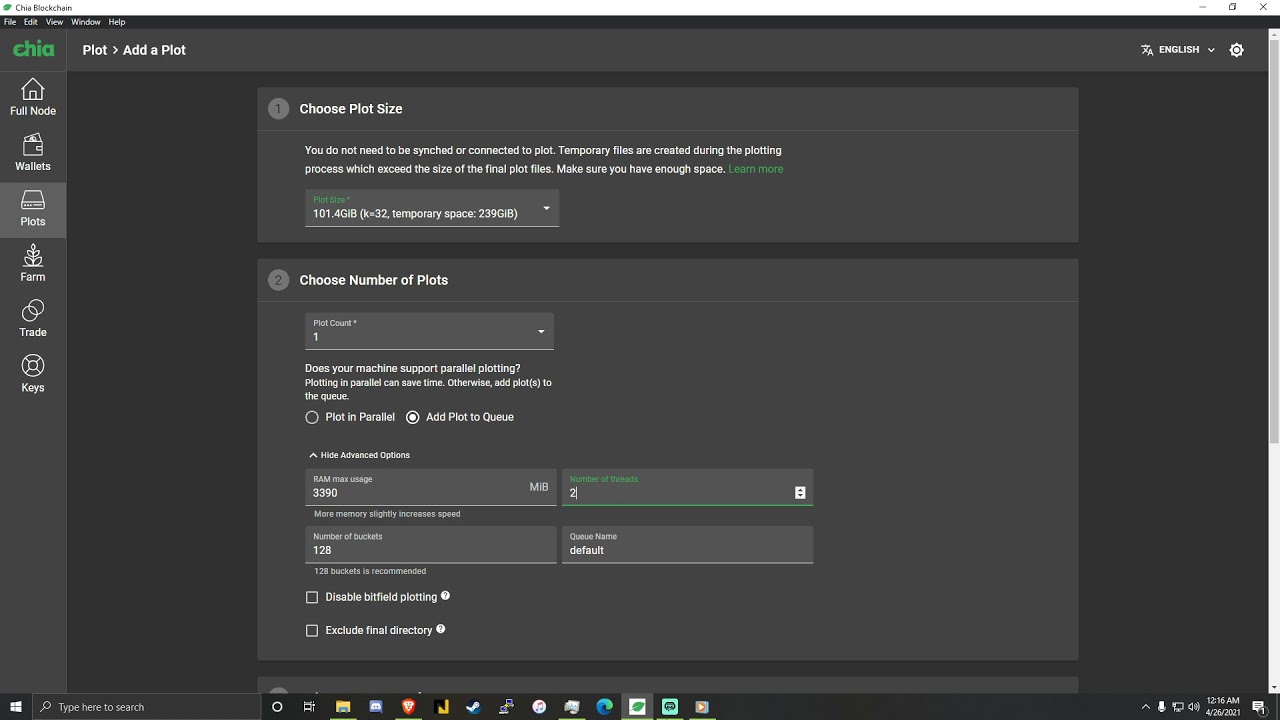This screenshot has height=720, width=1280.
Task: Open the English language dropdown
Action: pyautogui.click(x=1178, y=50)
